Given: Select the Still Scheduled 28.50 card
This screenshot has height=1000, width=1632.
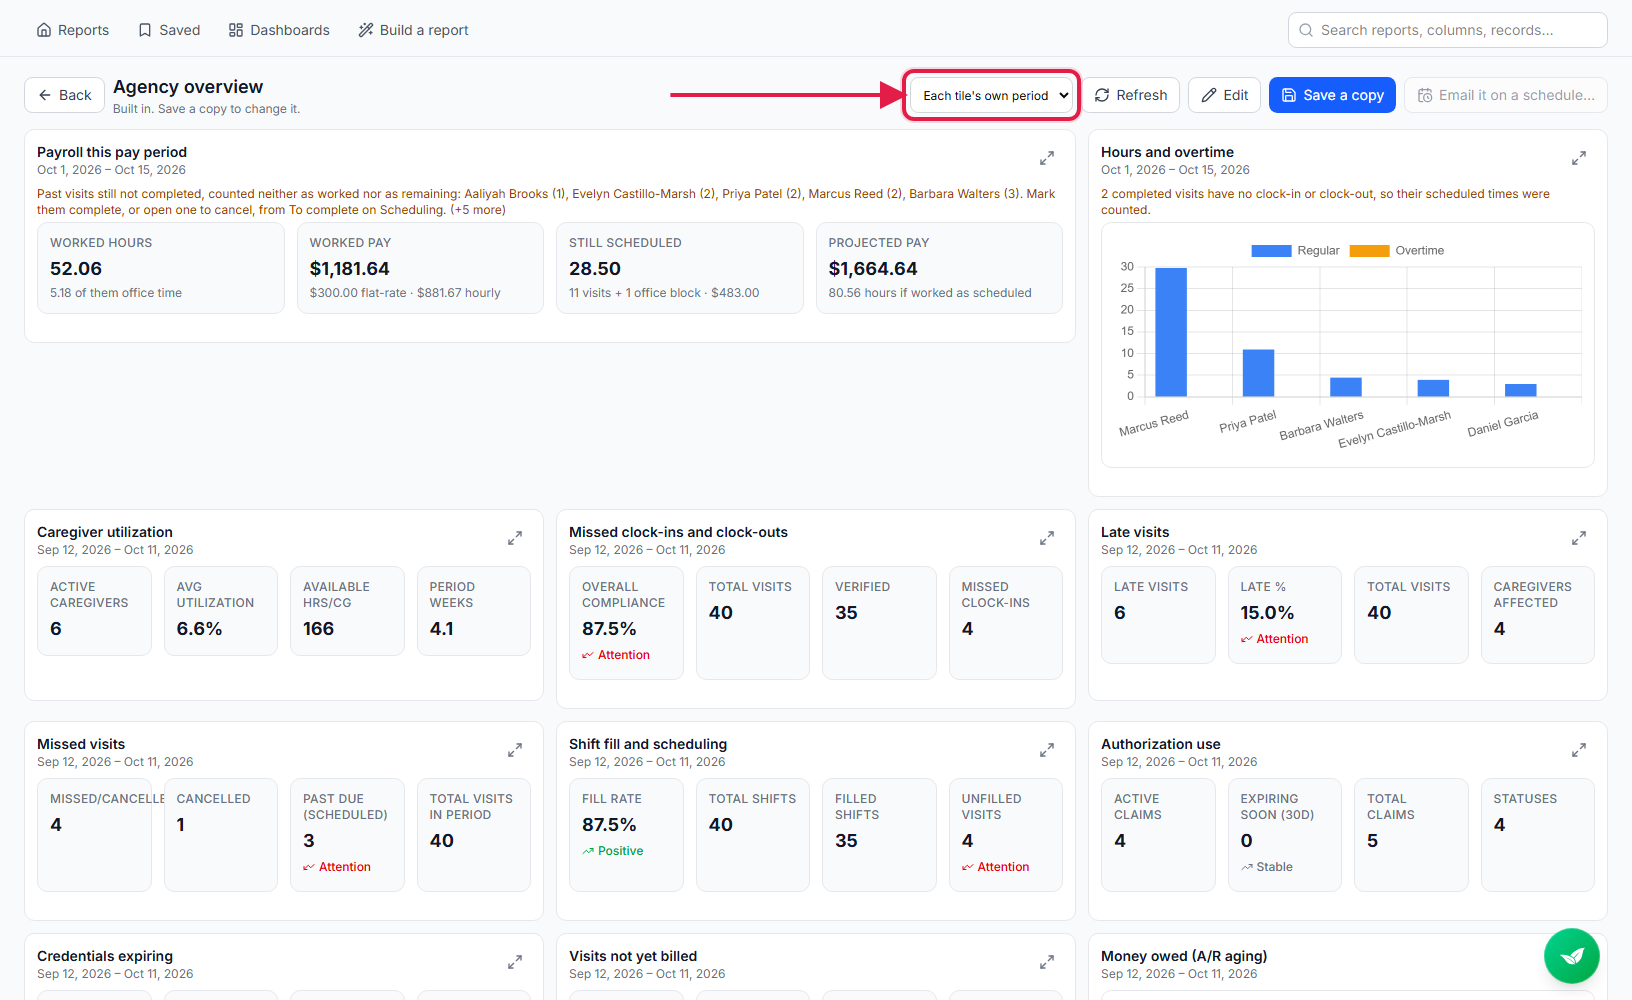Looking at the screenshot, I should click(680, 268).
